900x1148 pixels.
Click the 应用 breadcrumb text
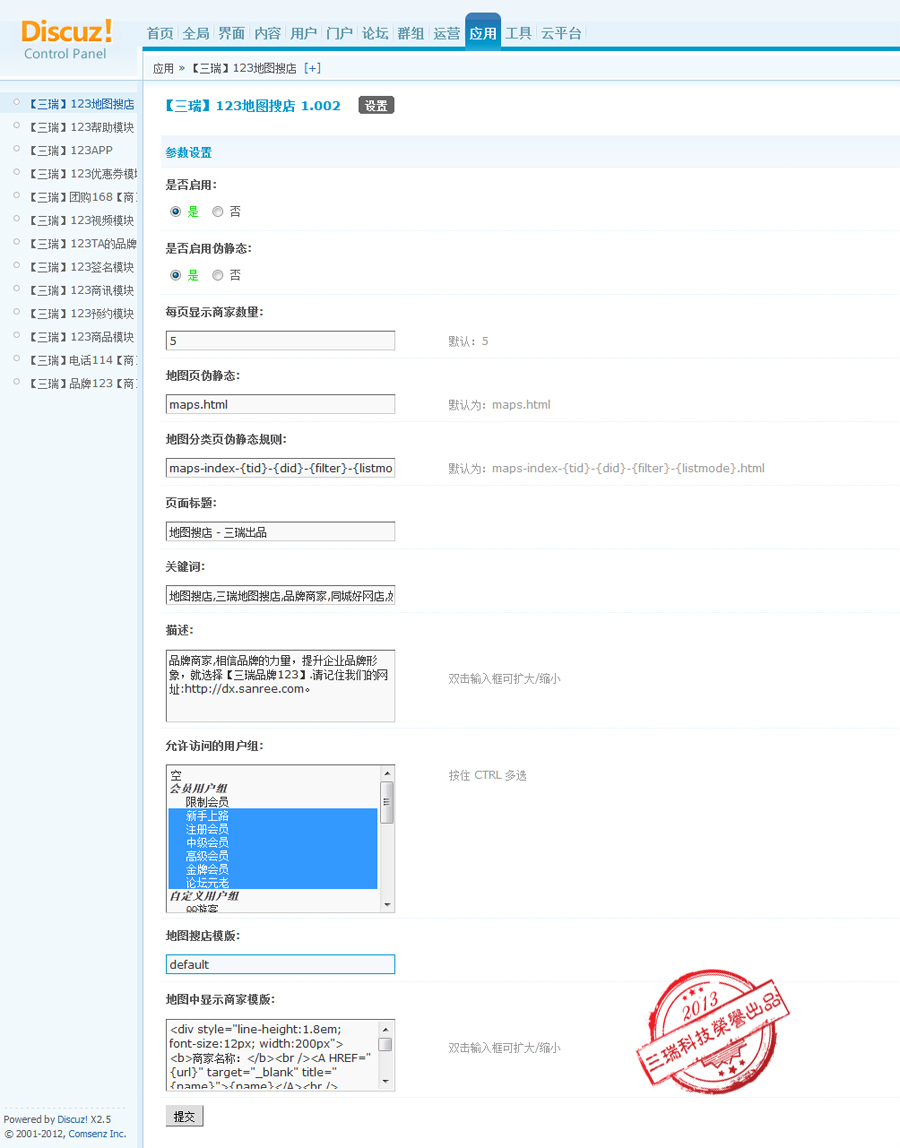point(163,68)
